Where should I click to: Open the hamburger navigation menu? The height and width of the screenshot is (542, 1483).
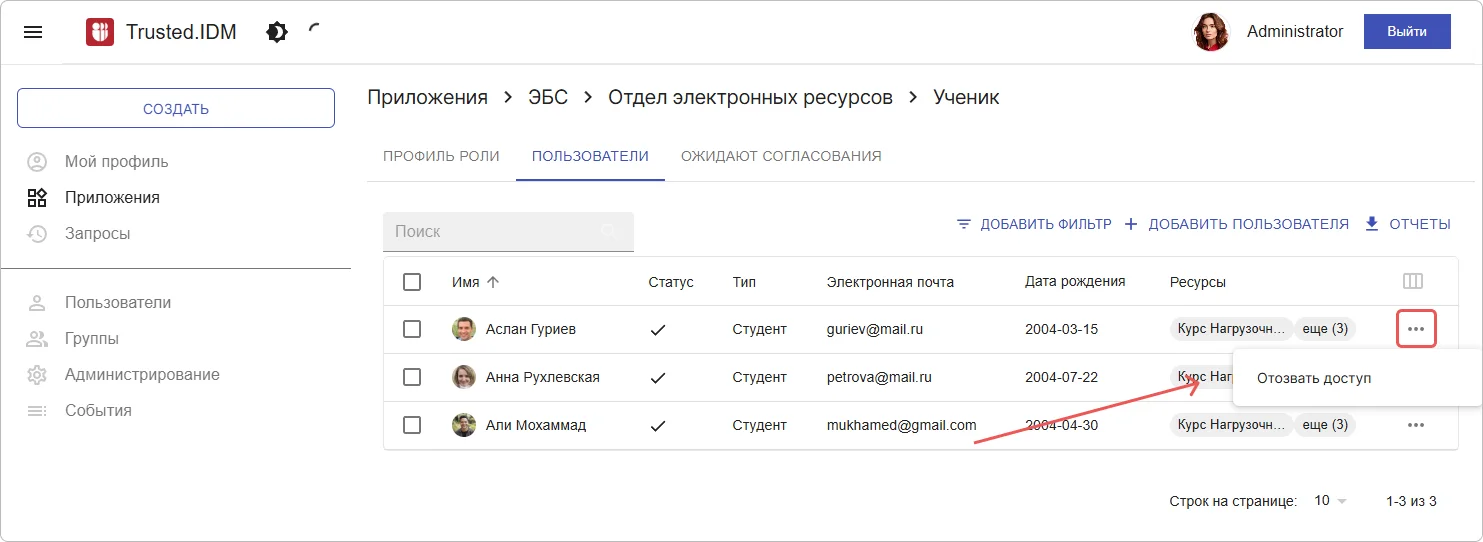click(x=33, y=32)
